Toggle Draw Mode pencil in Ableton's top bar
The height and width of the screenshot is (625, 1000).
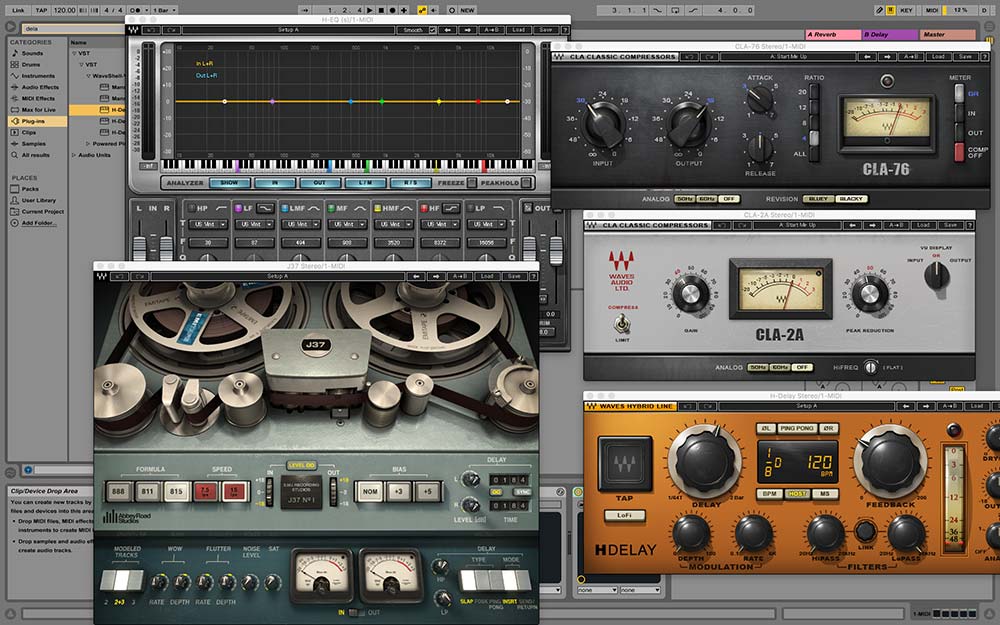(879, 10)
